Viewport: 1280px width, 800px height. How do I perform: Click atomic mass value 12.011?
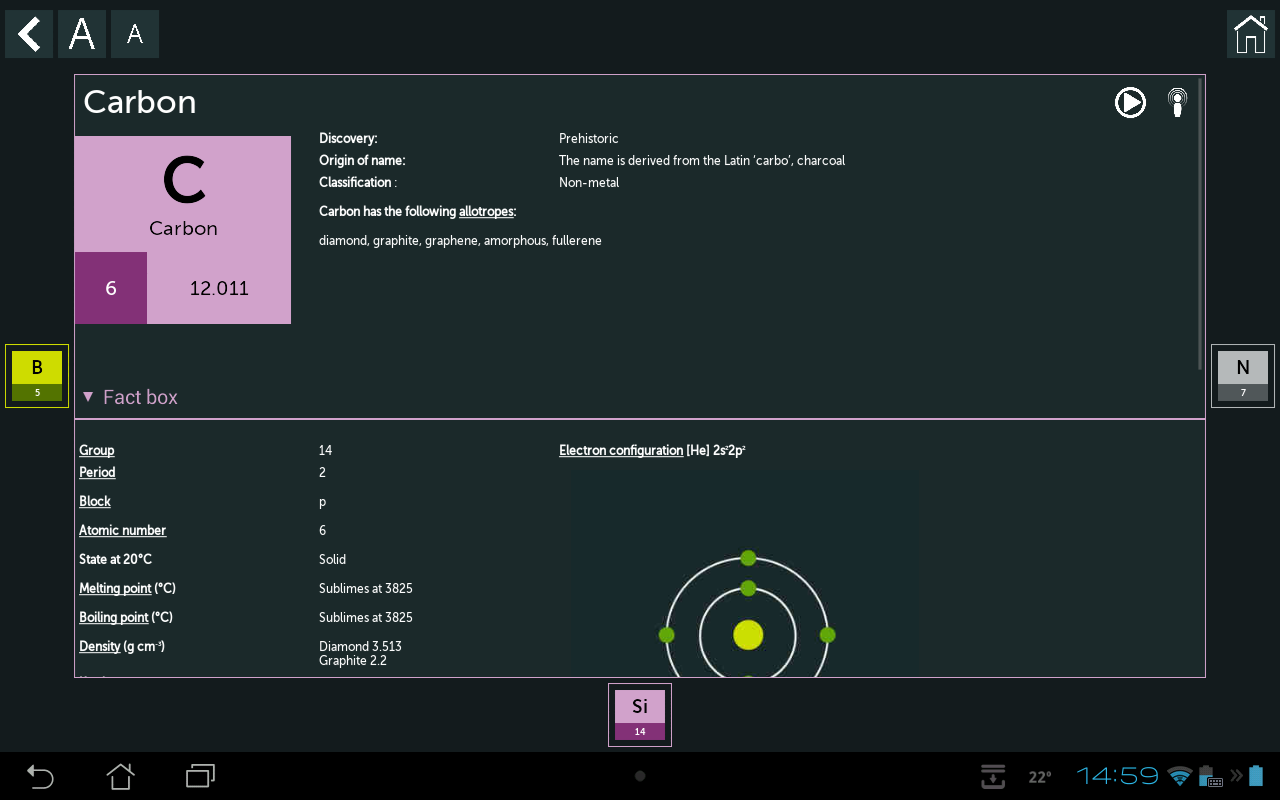[219, 288]
